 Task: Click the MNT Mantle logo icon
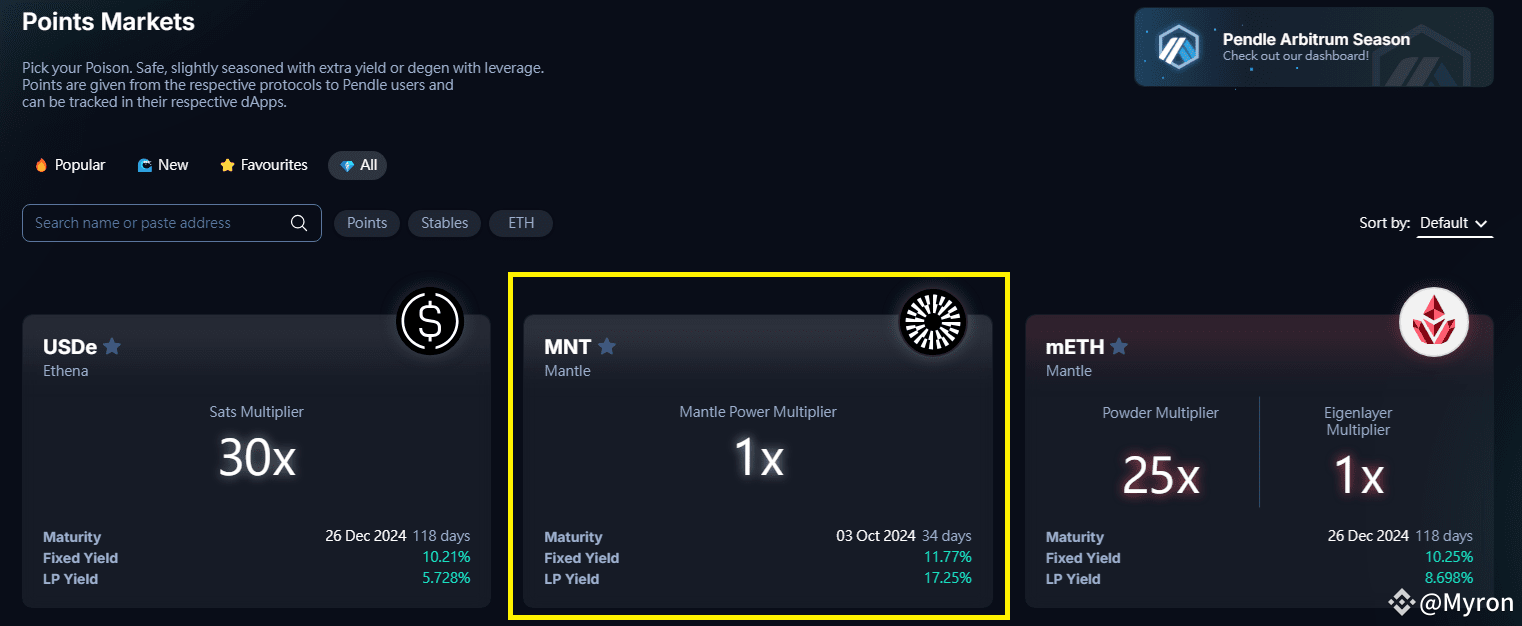coord(931,322)
